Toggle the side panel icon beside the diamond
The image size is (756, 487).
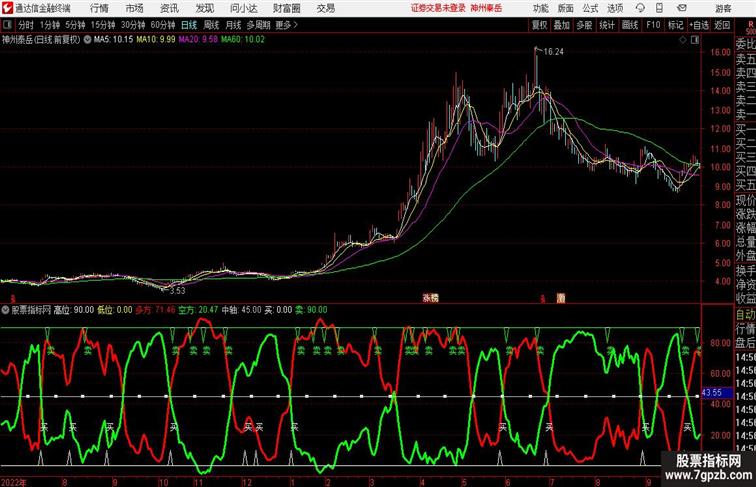pos(695,40)
